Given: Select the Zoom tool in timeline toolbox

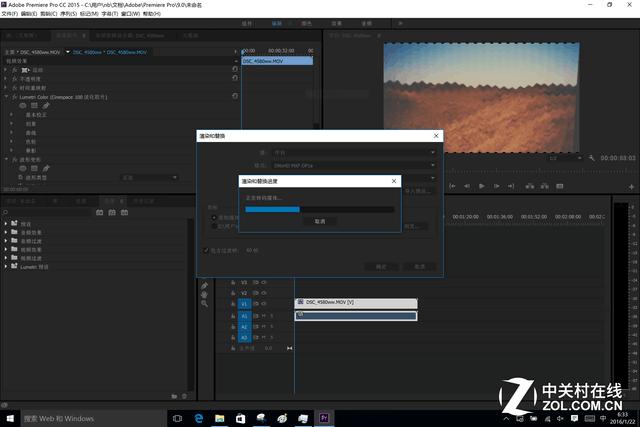Looking at the screenshot, I should (x=204, y=304).
